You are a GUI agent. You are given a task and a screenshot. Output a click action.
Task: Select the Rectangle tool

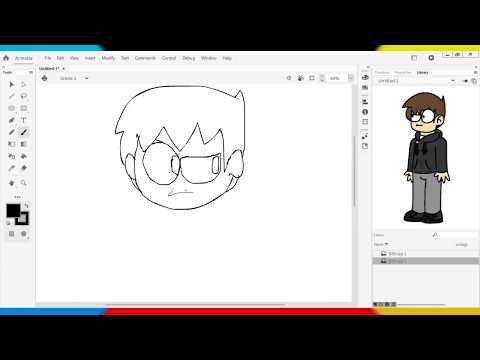point(24,108)
